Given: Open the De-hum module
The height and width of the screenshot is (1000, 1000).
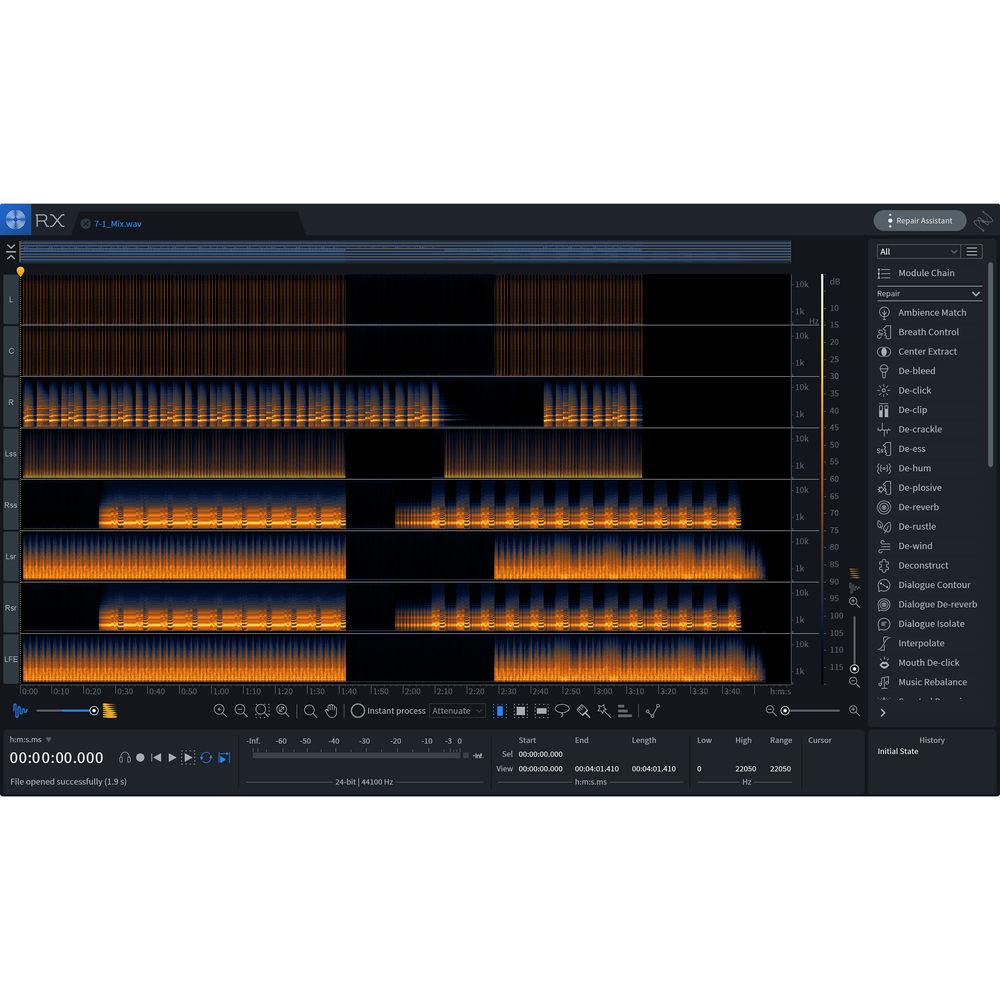Looking at the screenshot, I should (915, 468).
